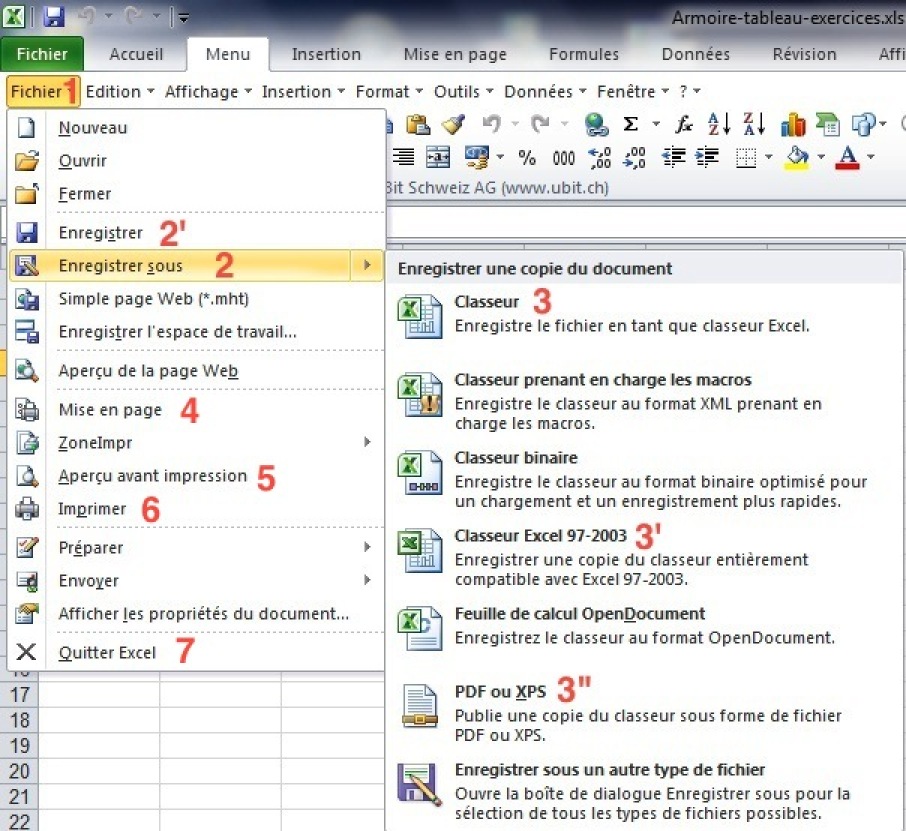Switch to the Insertion ribbon tab
906x831 pixels.
(x=326, y=54)
